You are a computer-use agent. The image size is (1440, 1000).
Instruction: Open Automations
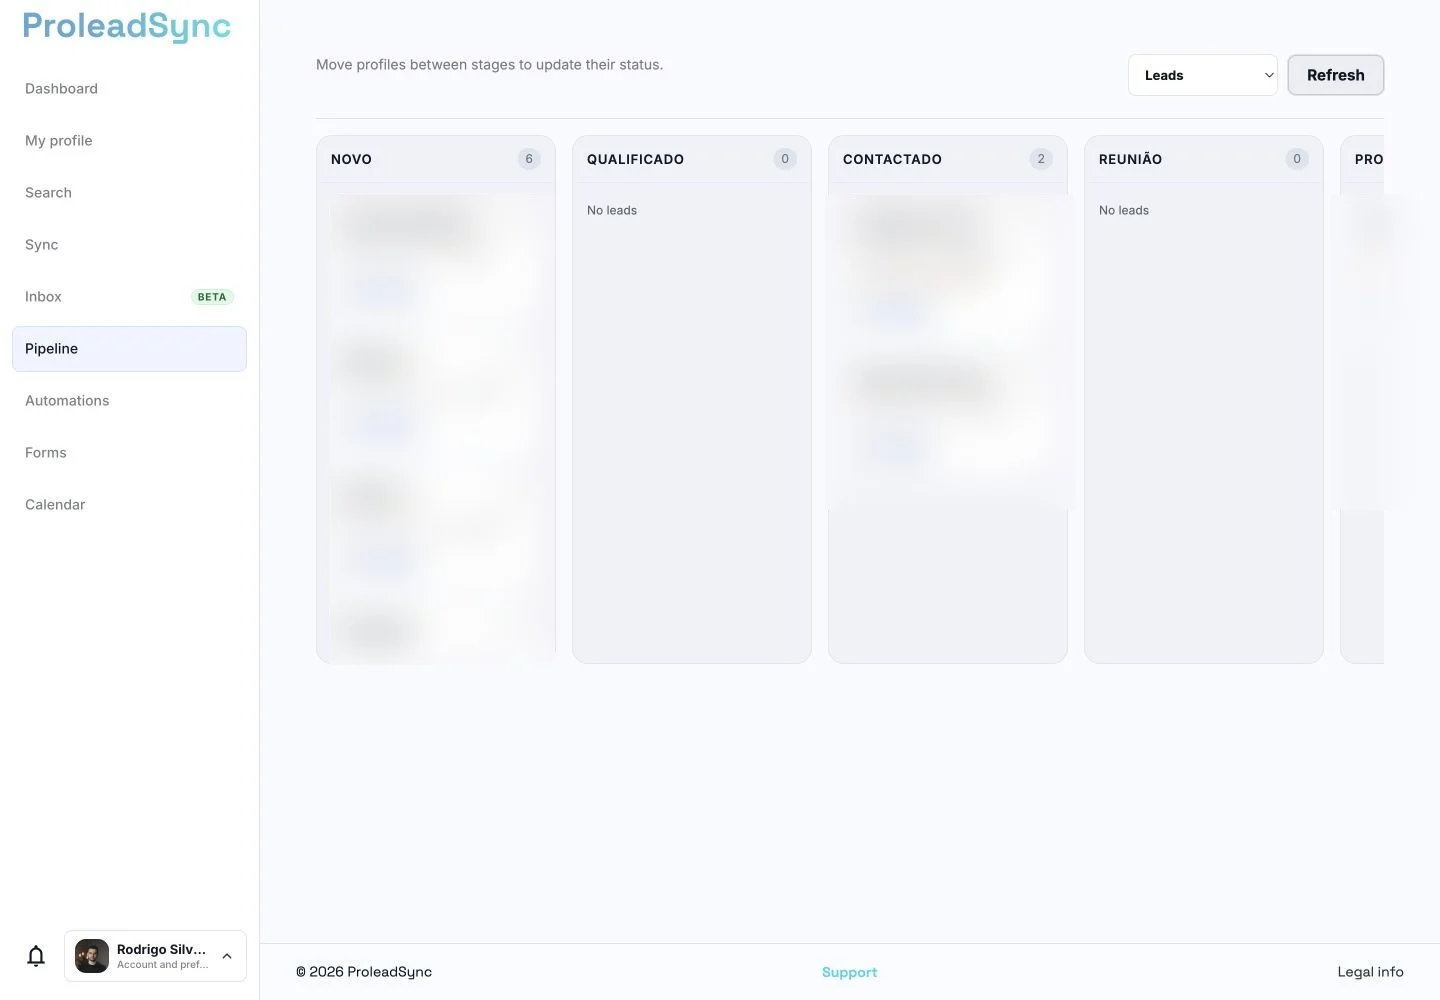[x=67, y=401]
